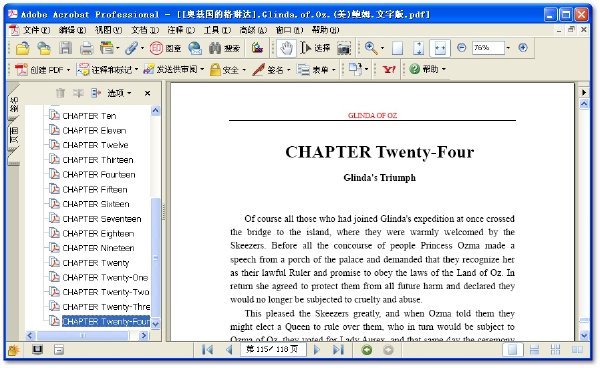Open the View menu
The width and height of the screenshot is (600, 368).
point(108,30)
